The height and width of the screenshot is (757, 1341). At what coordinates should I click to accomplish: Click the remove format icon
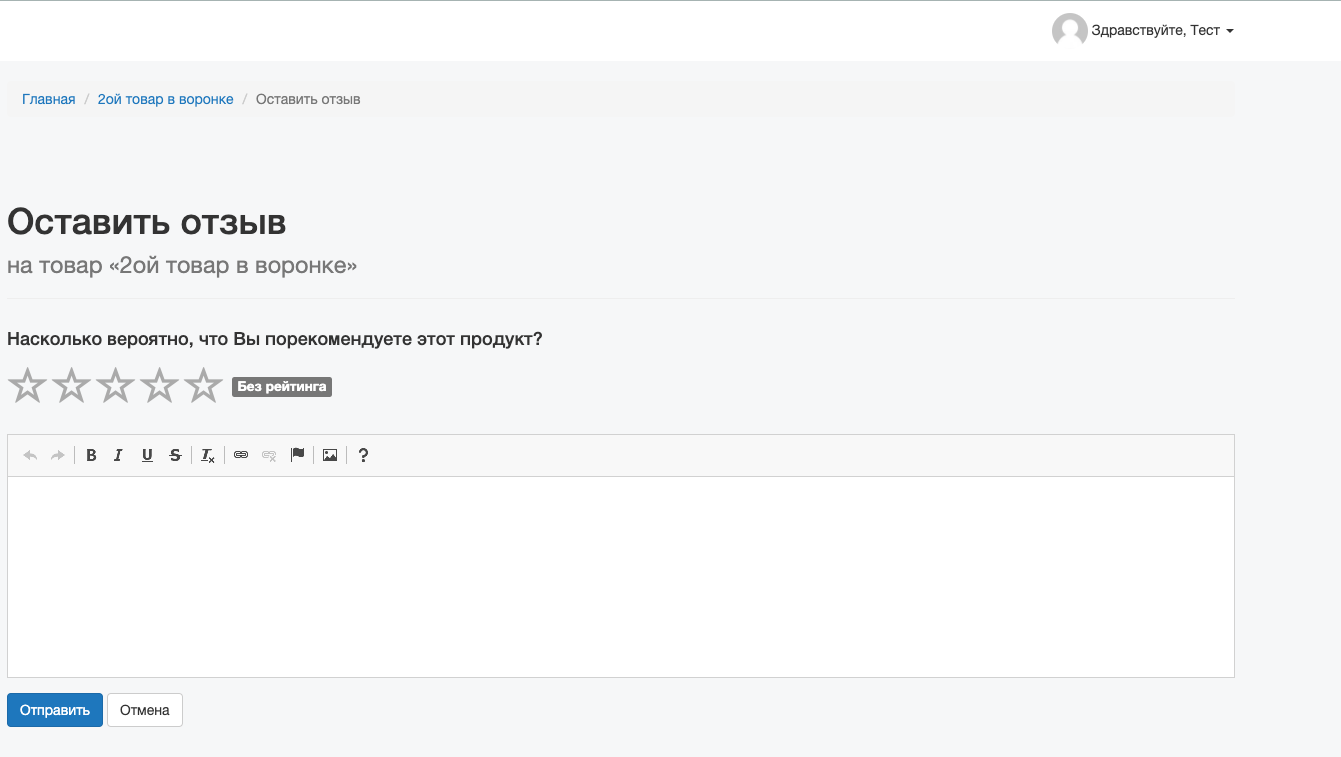pos(208,456)
